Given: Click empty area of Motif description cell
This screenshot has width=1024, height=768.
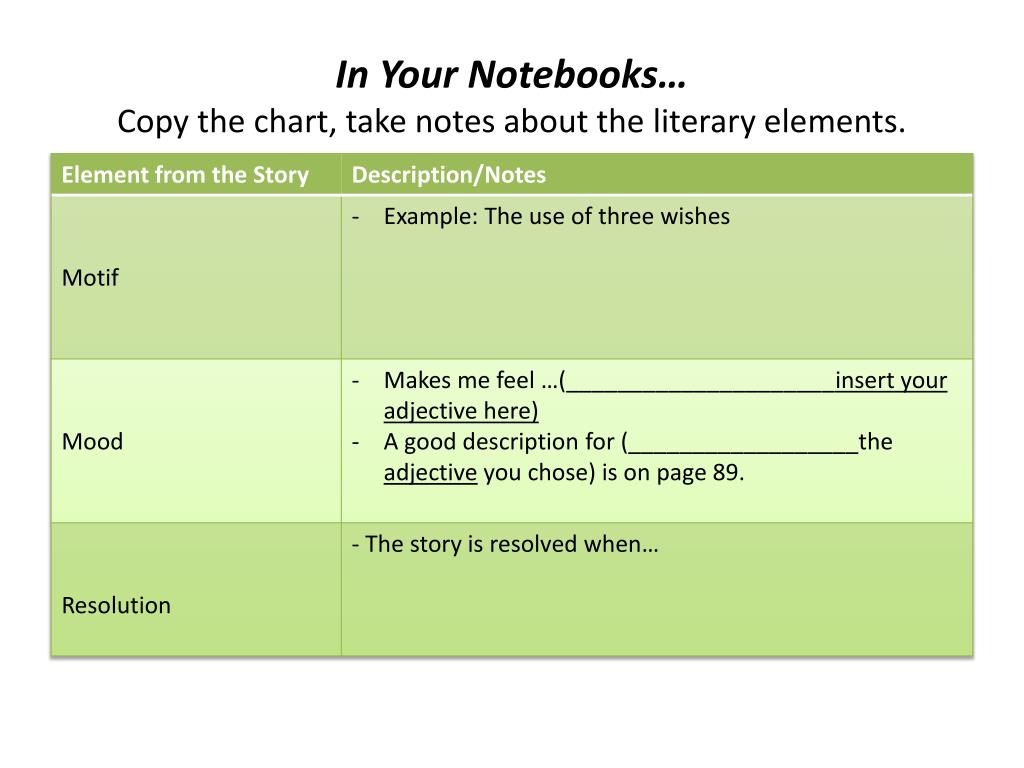Looking at the screenshot, I should 657,294.
